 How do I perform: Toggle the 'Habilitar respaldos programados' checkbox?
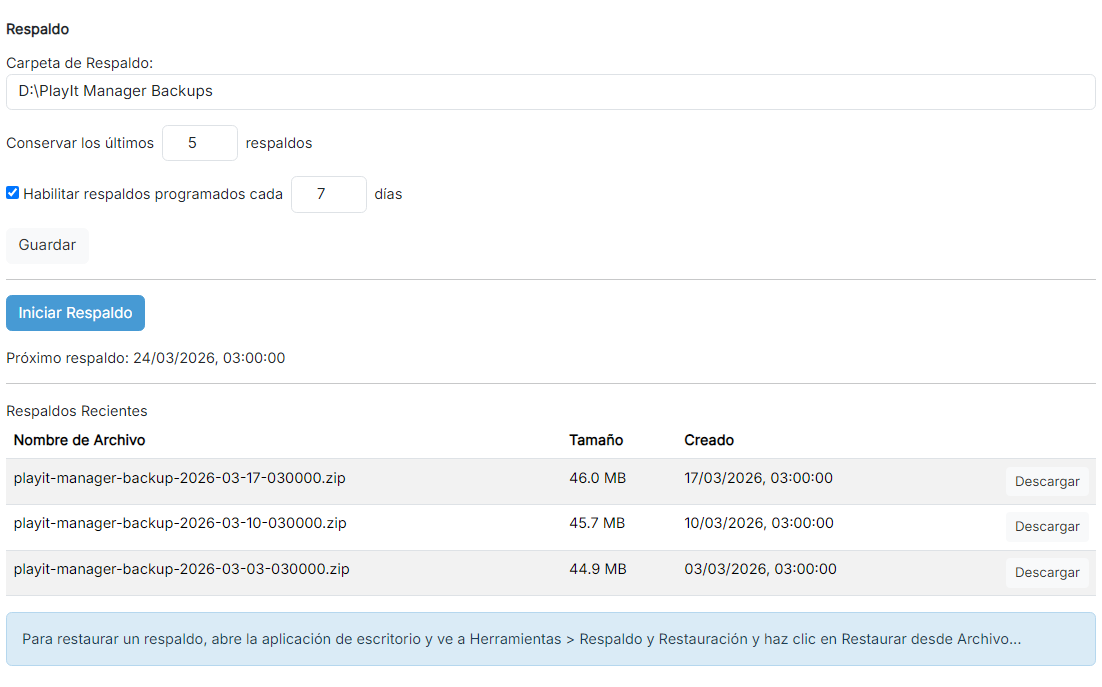tap(13, 193)
